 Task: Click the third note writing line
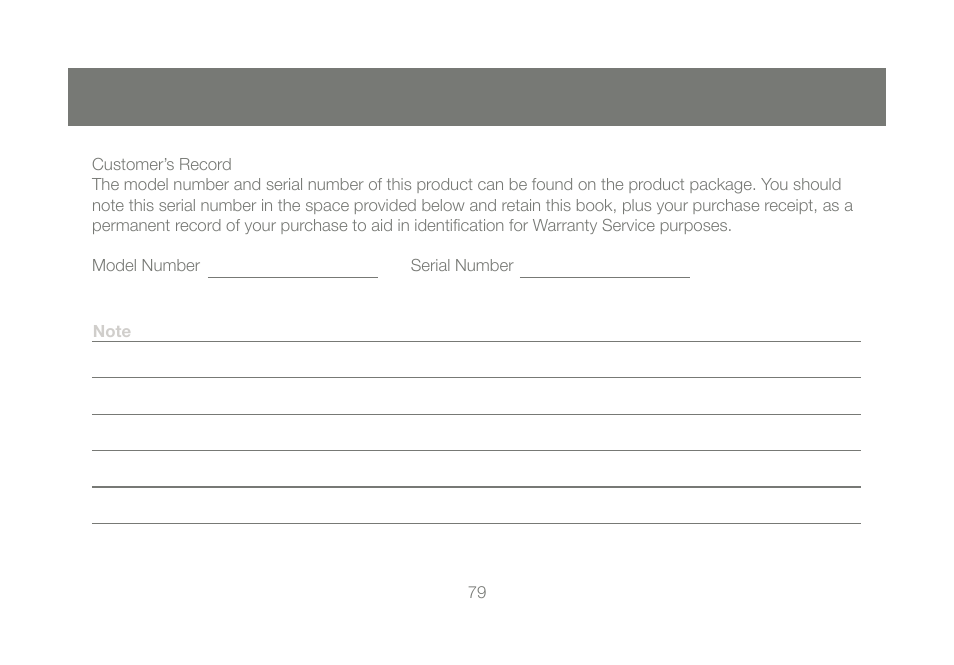476,414
